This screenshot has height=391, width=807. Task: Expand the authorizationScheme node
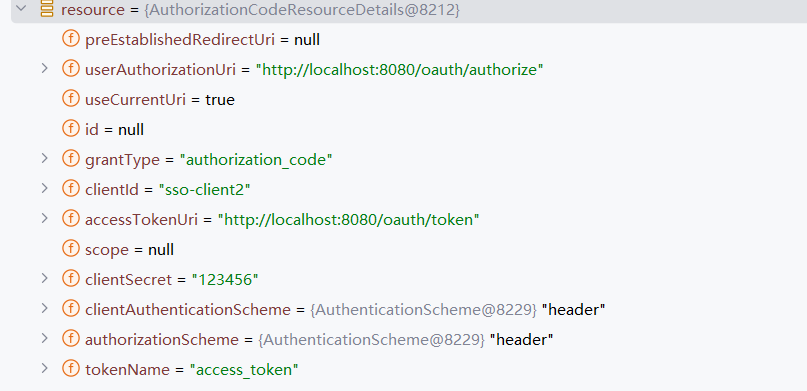pyautogui.click(x=44, y=338)
